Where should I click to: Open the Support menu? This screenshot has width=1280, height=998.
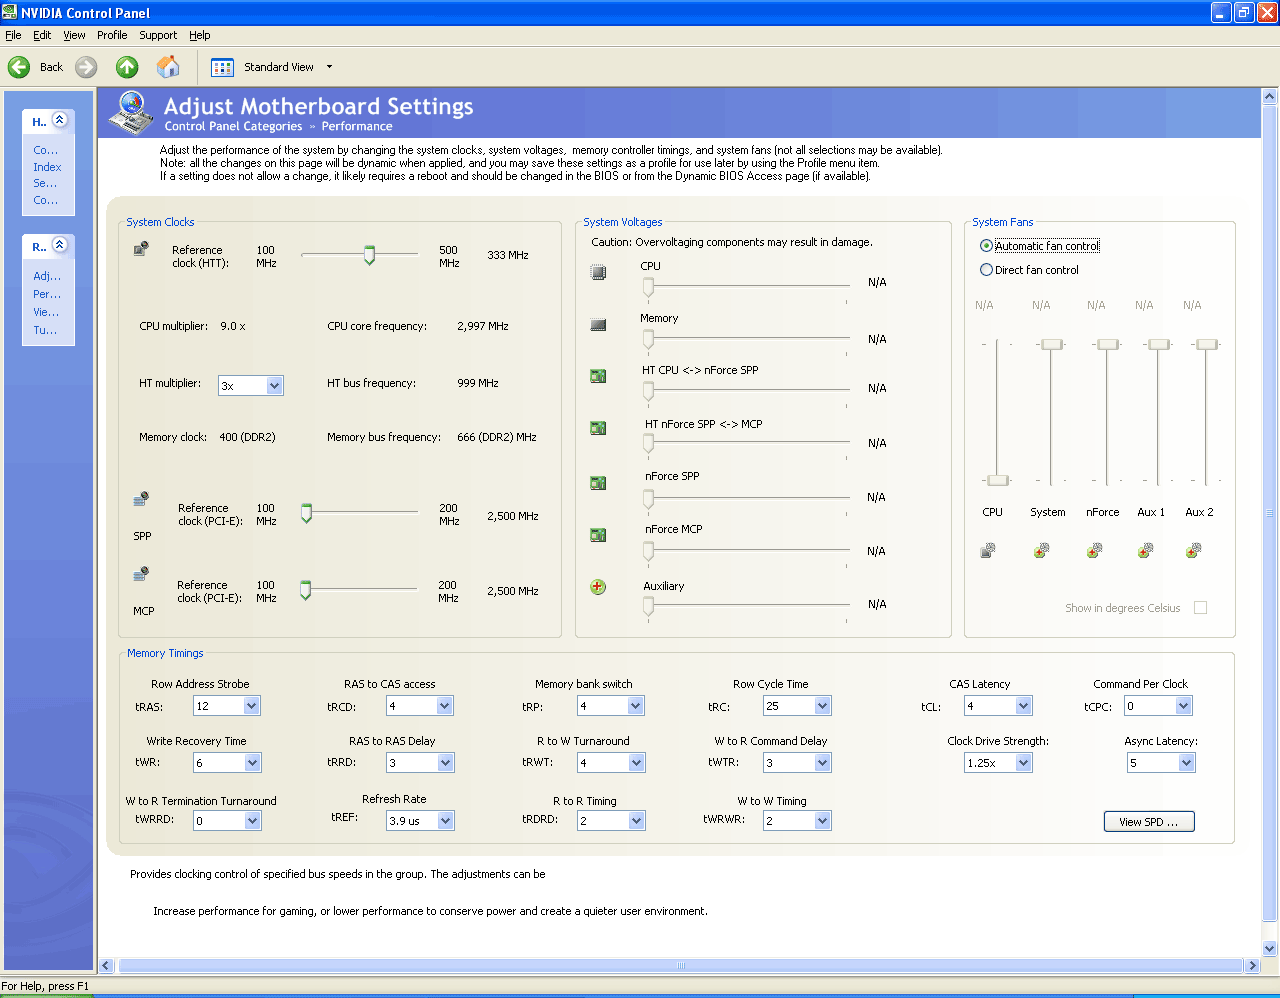click(158, 35)
